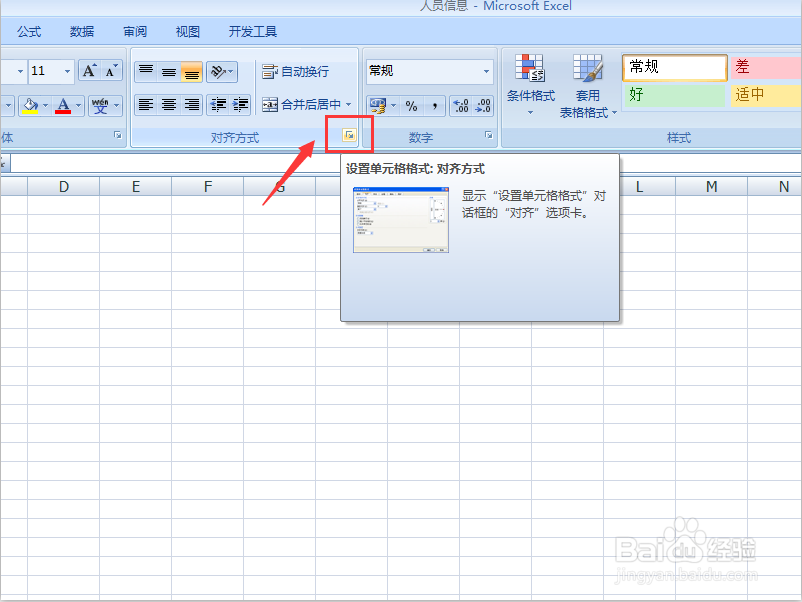Image resolution: width=802 pixels, height=602 pixels.
Task: Select column M header
Action: pos(711,187)
